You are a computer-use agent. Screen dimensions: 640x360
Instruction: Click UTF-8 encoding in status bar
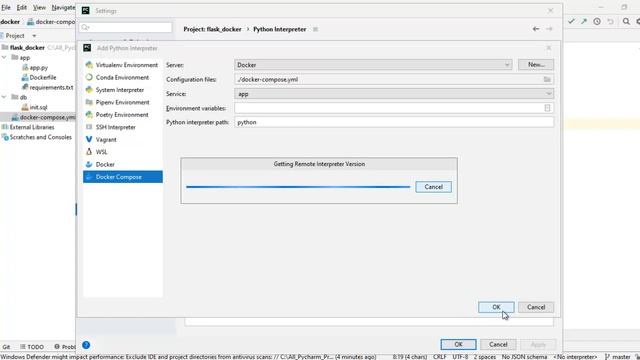460,357
